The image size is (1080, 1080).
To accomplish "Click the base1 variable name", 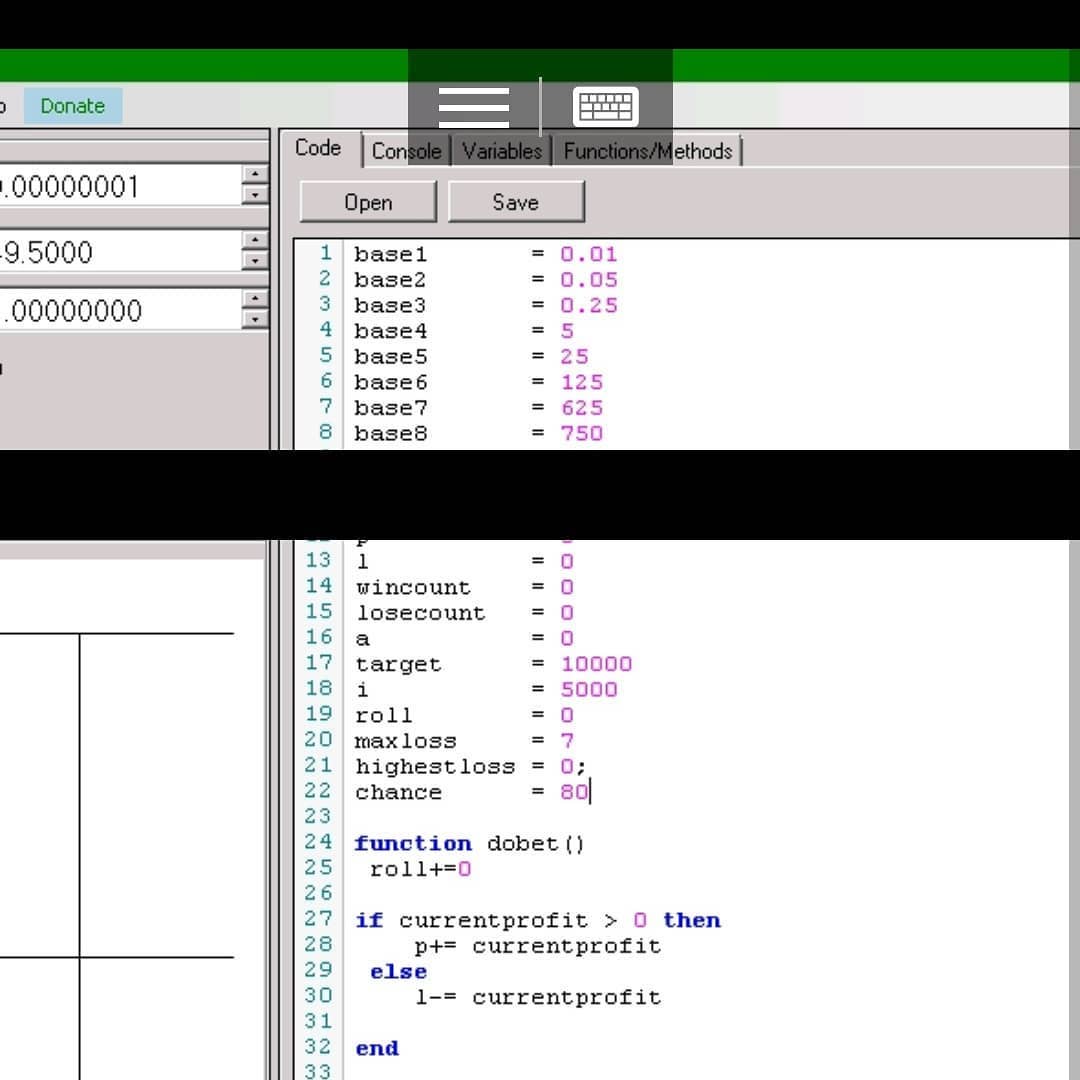I will pos(391,254).
